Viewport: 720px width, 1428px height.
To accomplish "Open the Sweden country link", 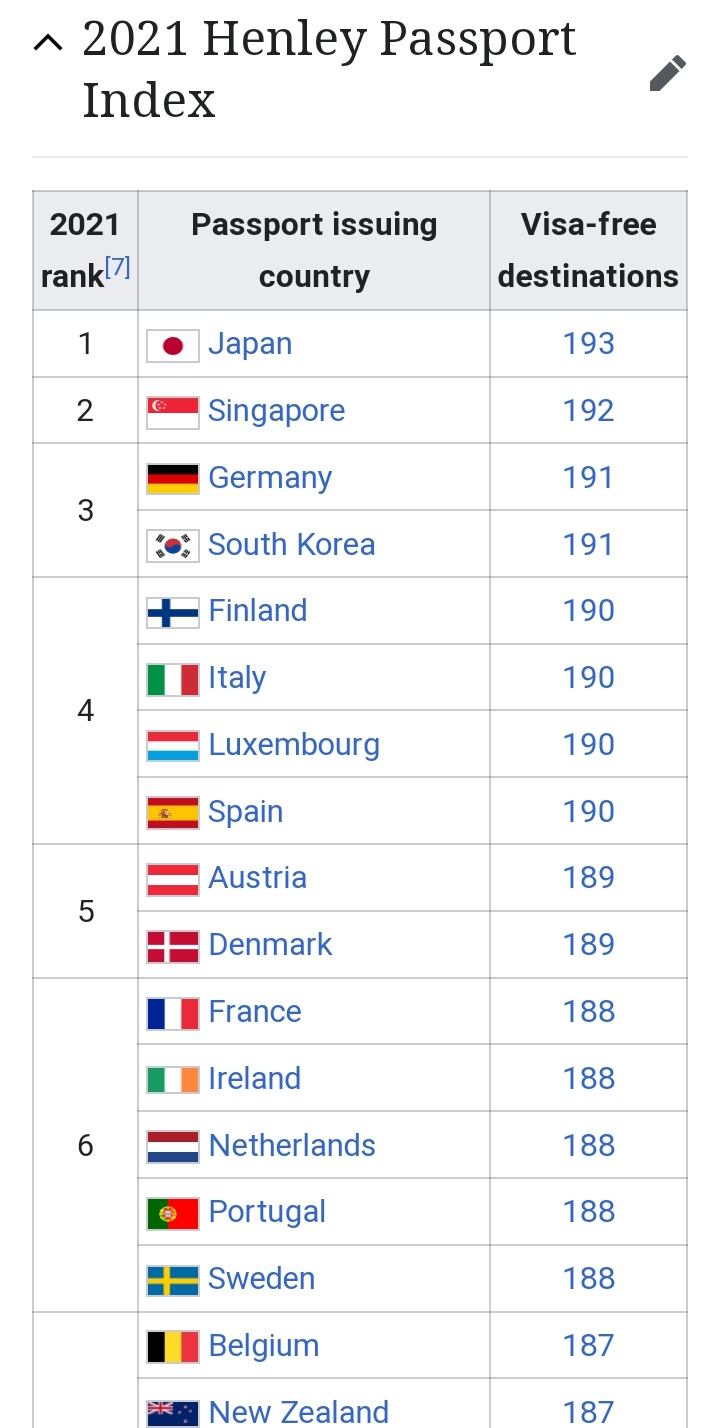I will coord(262,1279).
